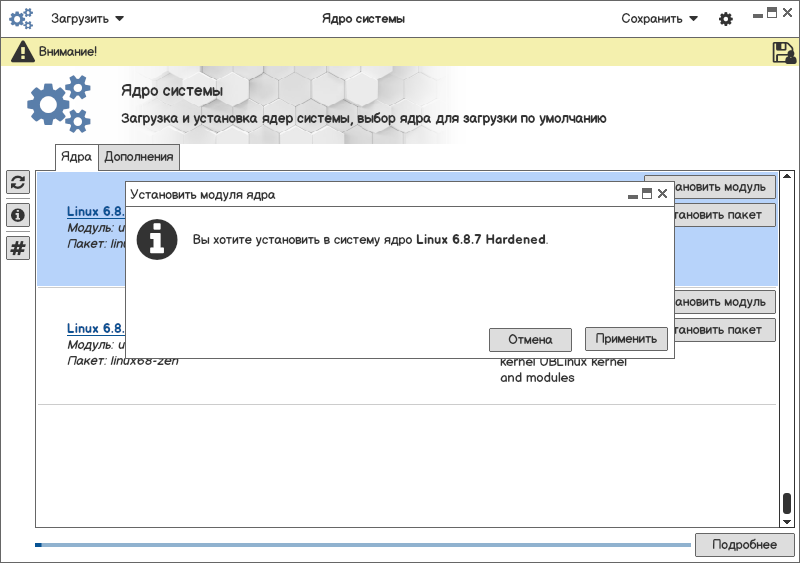Click the Внимание! warning text
800x563 pixels.
(x=68, y=52)
